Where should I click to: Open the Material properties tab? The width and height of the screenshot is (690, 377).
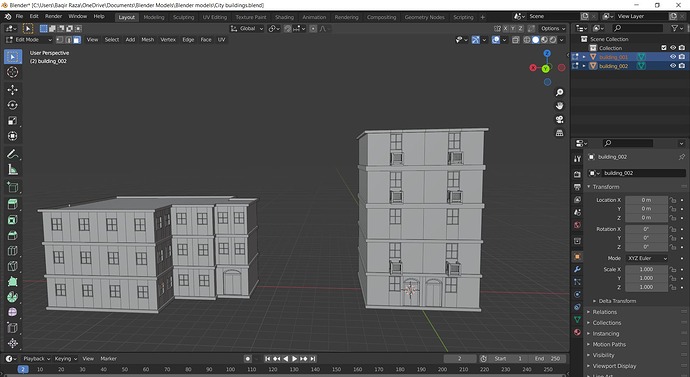pyautogui.click(x=577, y=332)
